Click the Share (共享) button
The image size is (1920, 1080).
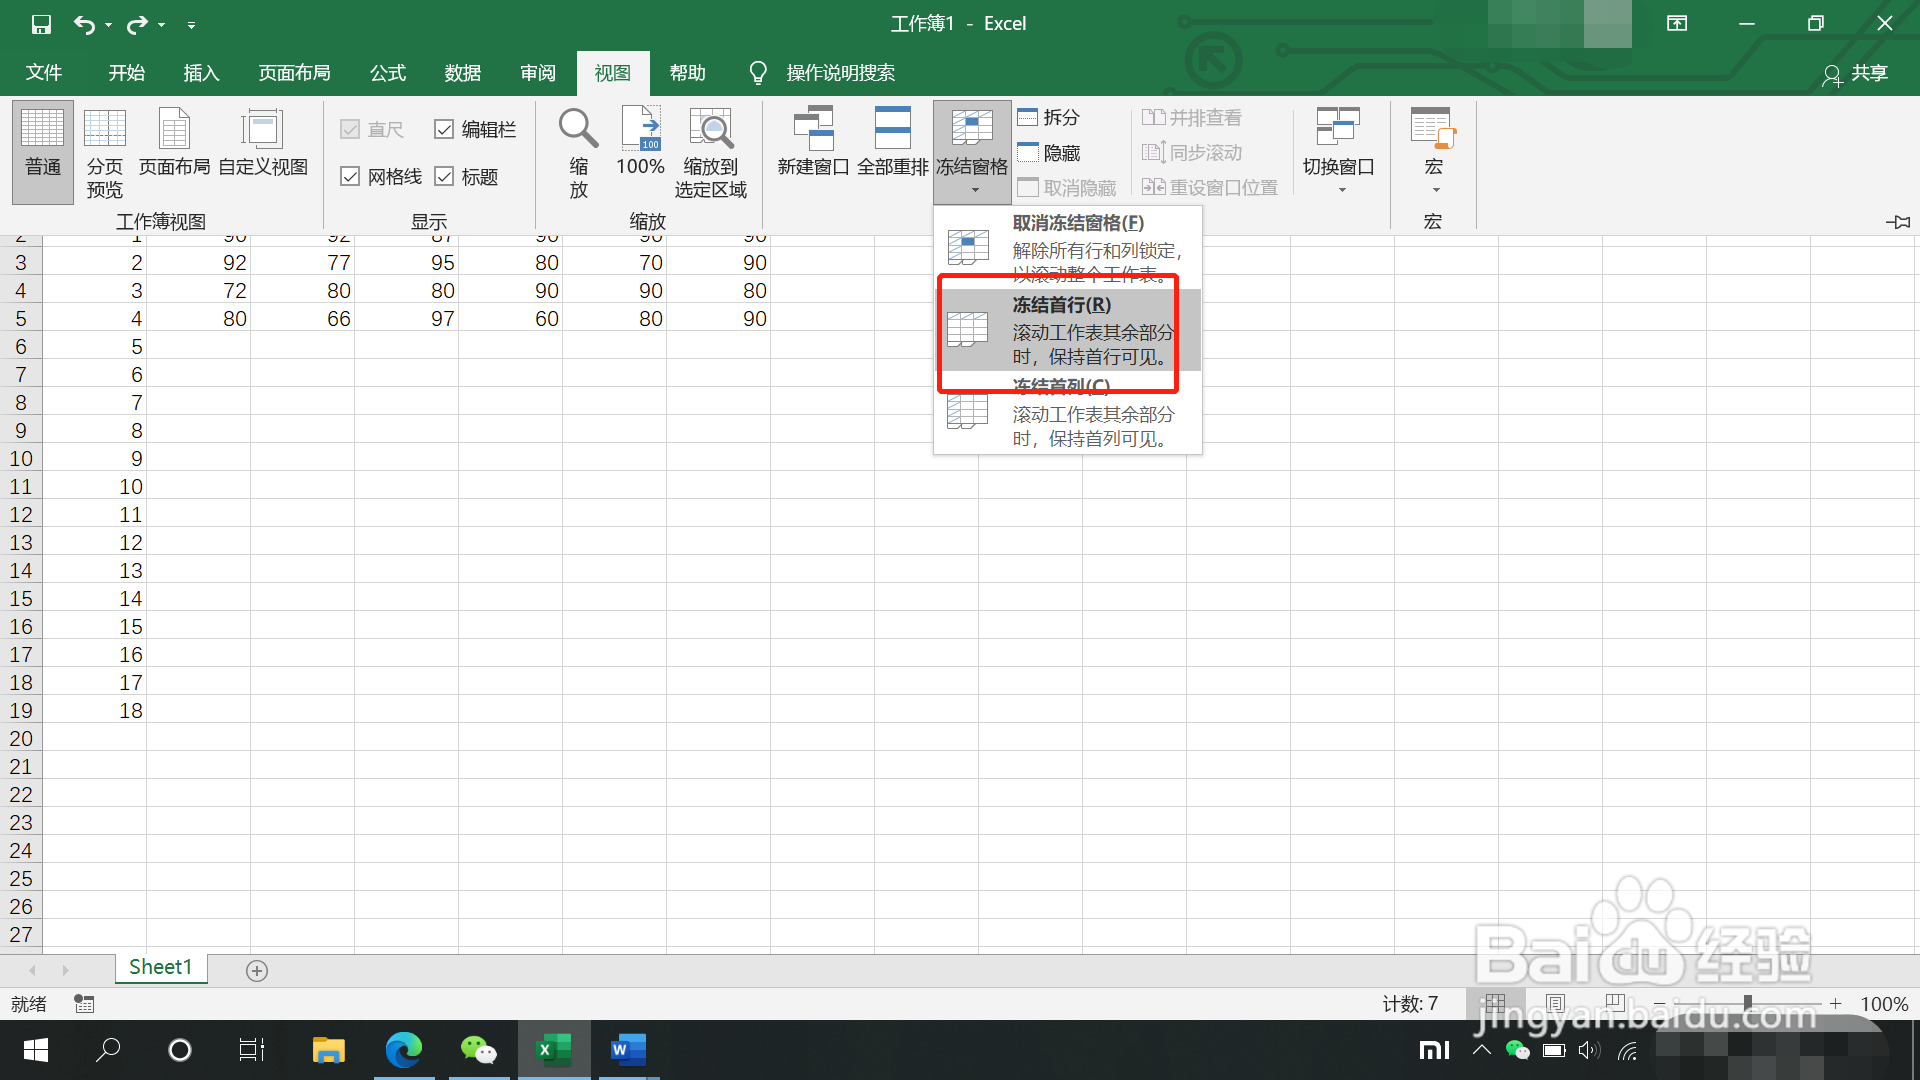(x=1855, y=73)
